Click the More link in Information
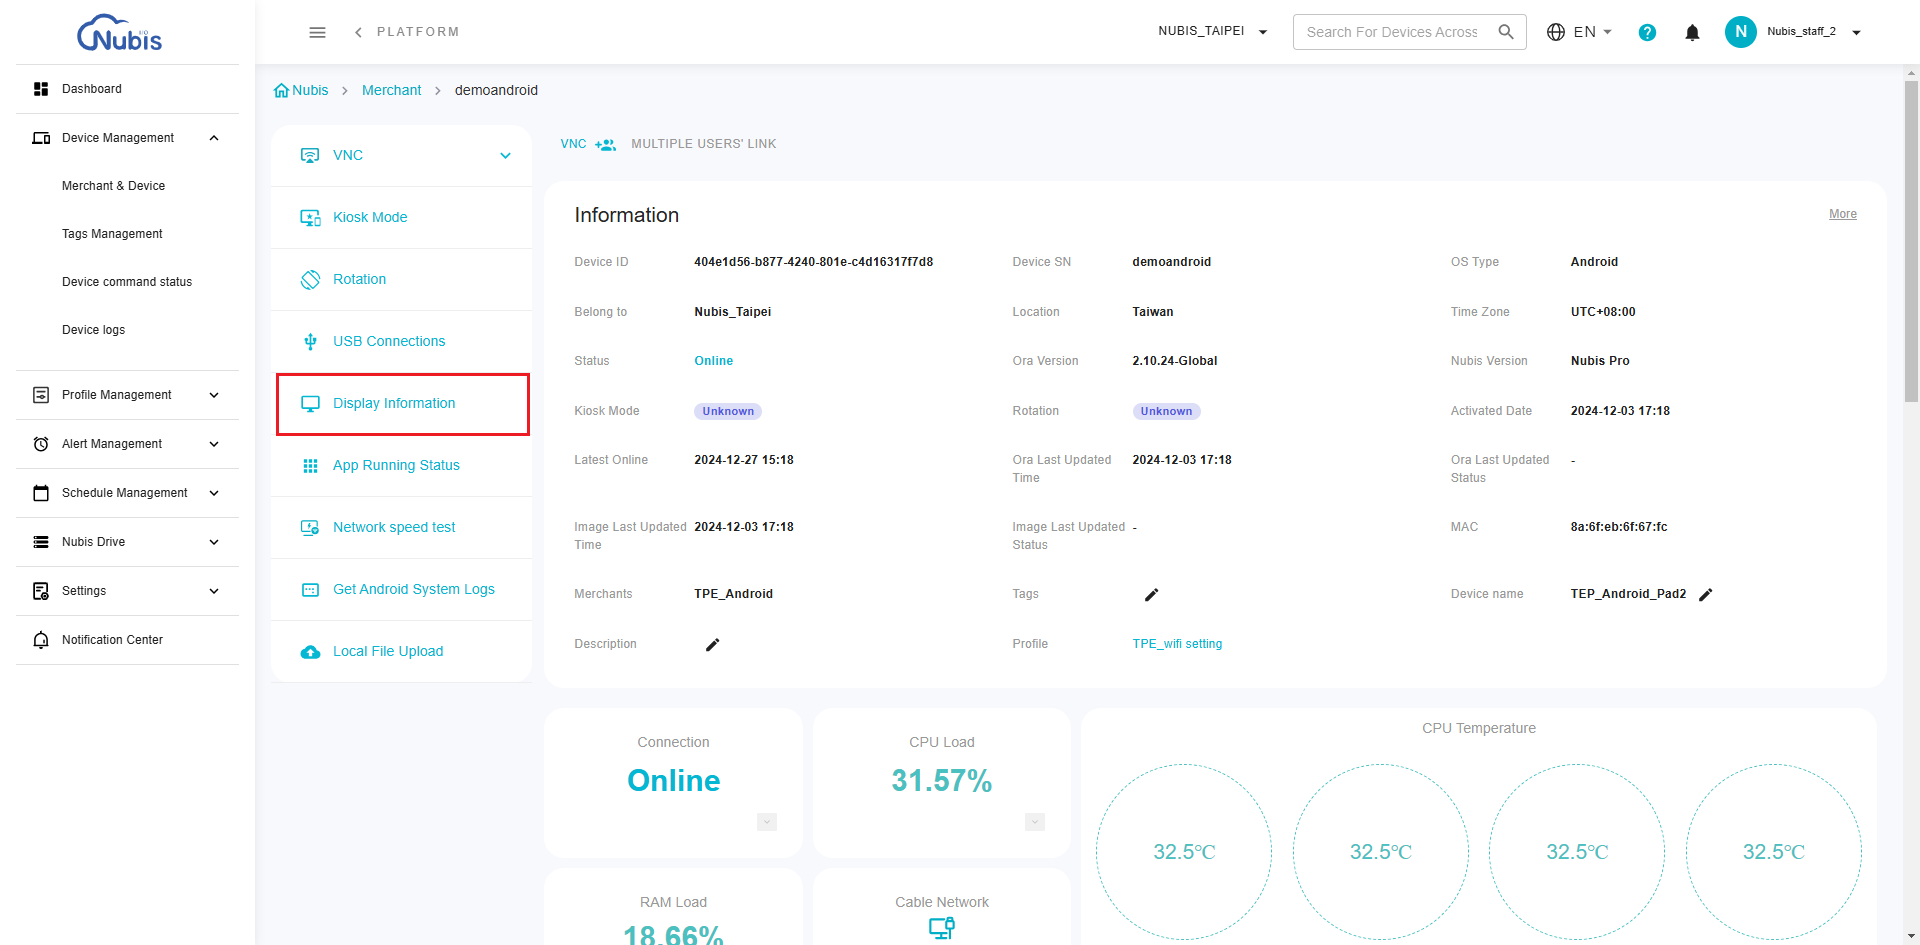The height and width of the screenshot is (945, 1920). pyautogui.click(x=1842, y=214)
